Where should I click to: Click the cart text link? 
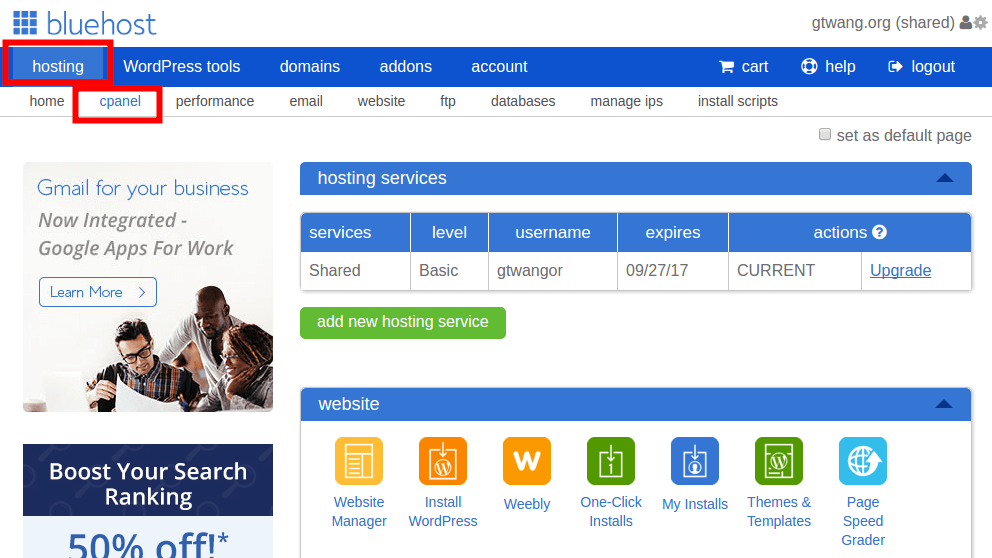pyautogui.click(x=755, y=66)
